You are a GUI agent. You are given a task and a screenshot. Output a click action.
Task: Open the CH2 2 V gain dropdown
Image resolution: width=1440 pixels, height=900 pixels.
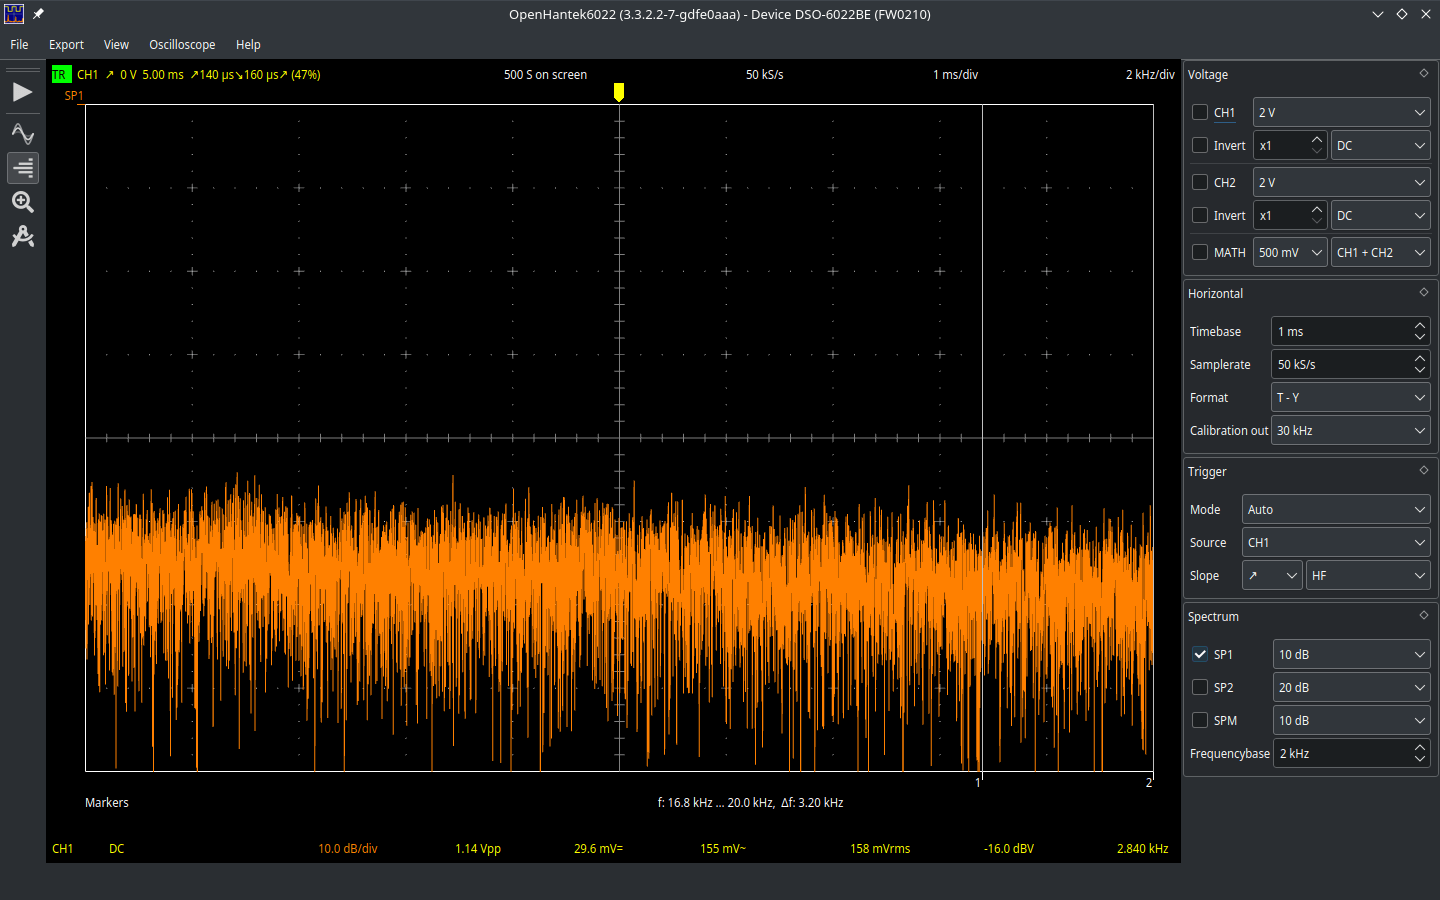pyautogui.click(x=1341, y=182)
